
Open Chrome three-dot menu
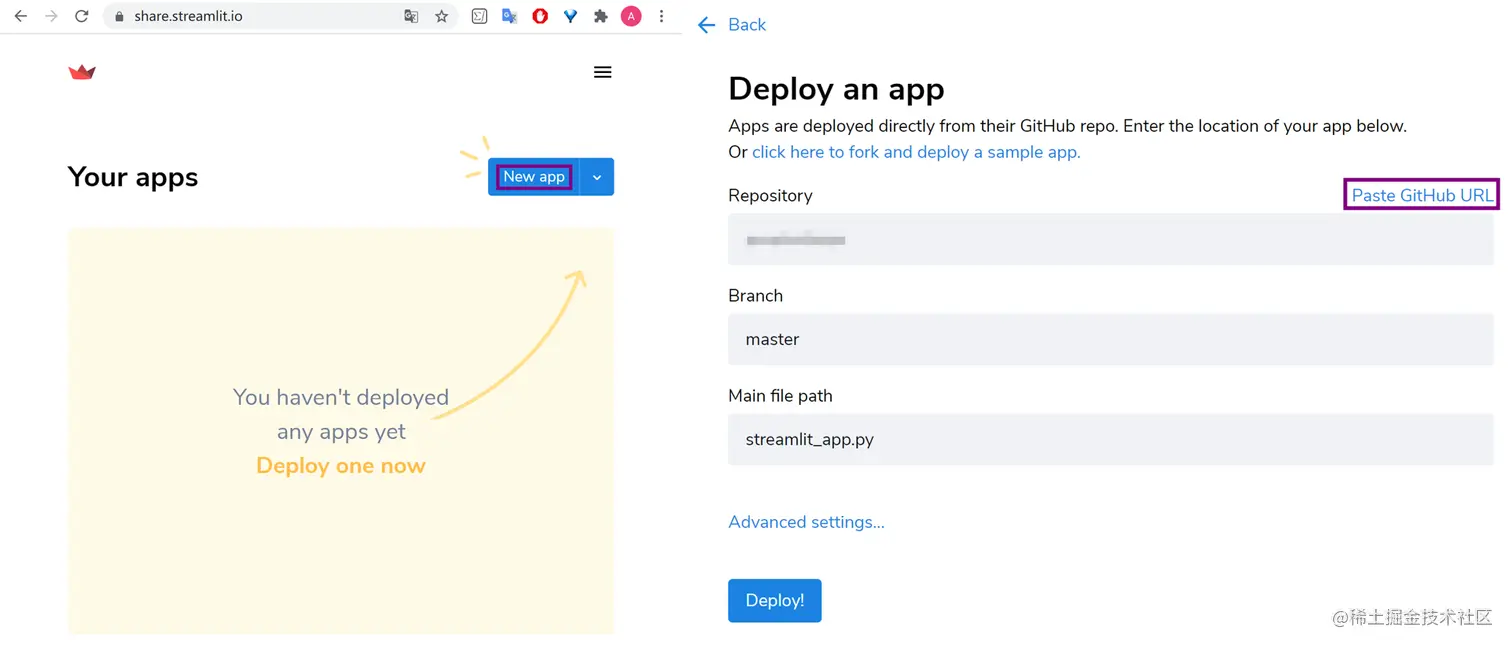click(x=661, y=16)
